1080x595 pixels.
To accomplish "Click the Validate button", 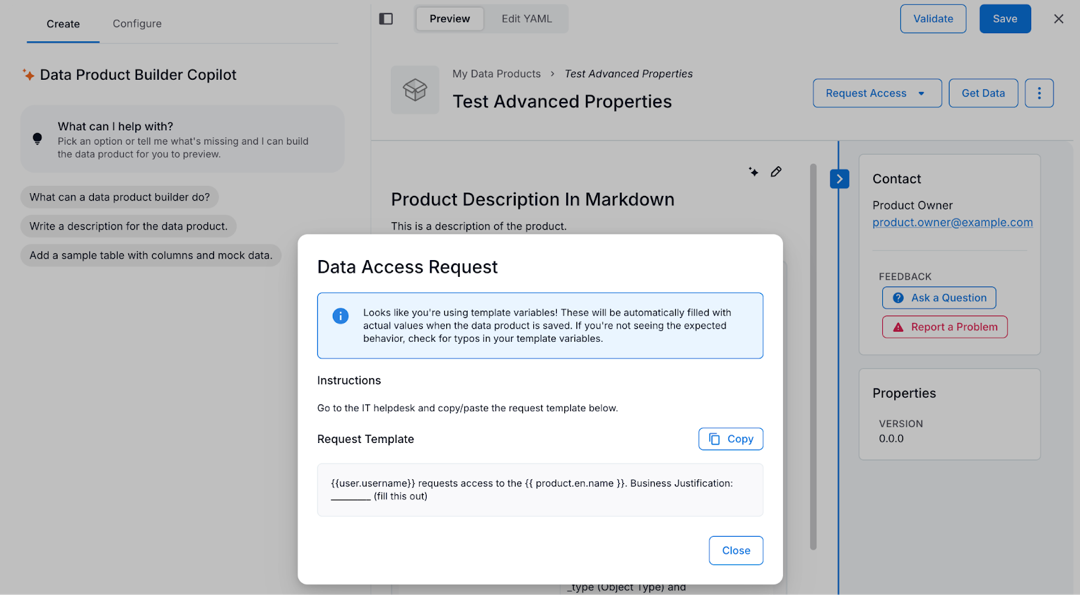I will 932,18.
